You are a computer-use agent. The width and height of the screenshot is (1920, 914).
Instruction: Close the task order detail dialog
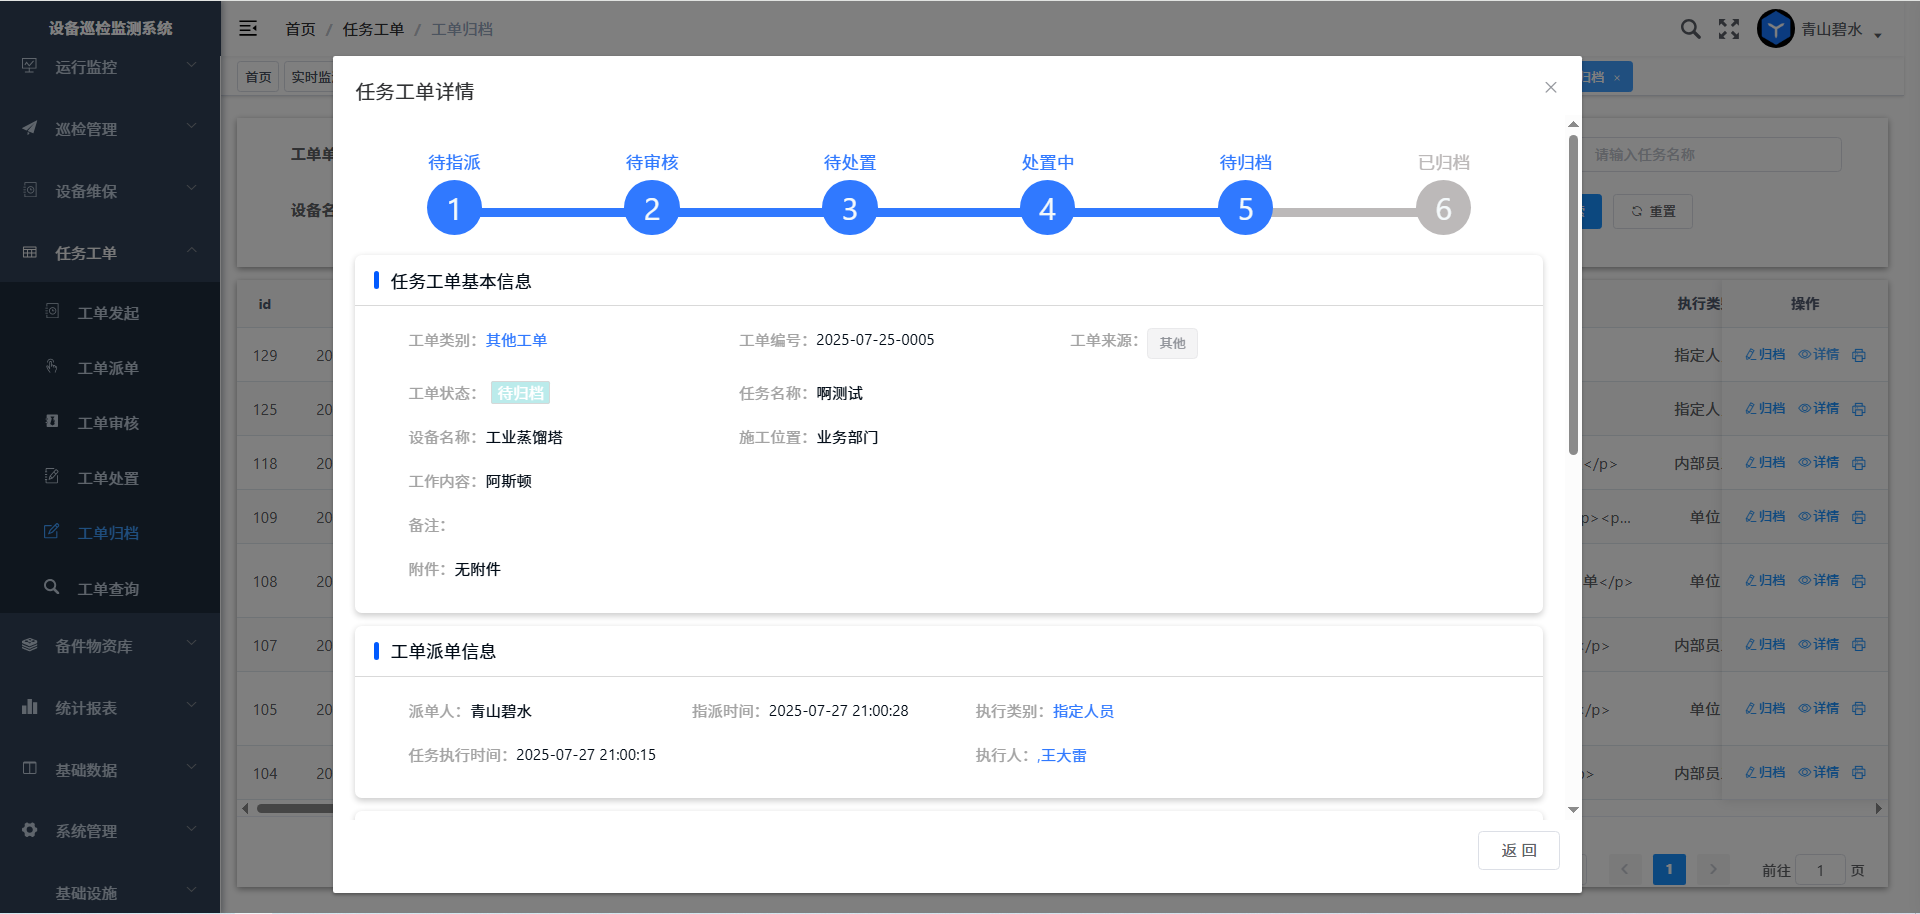[1550, 88]
